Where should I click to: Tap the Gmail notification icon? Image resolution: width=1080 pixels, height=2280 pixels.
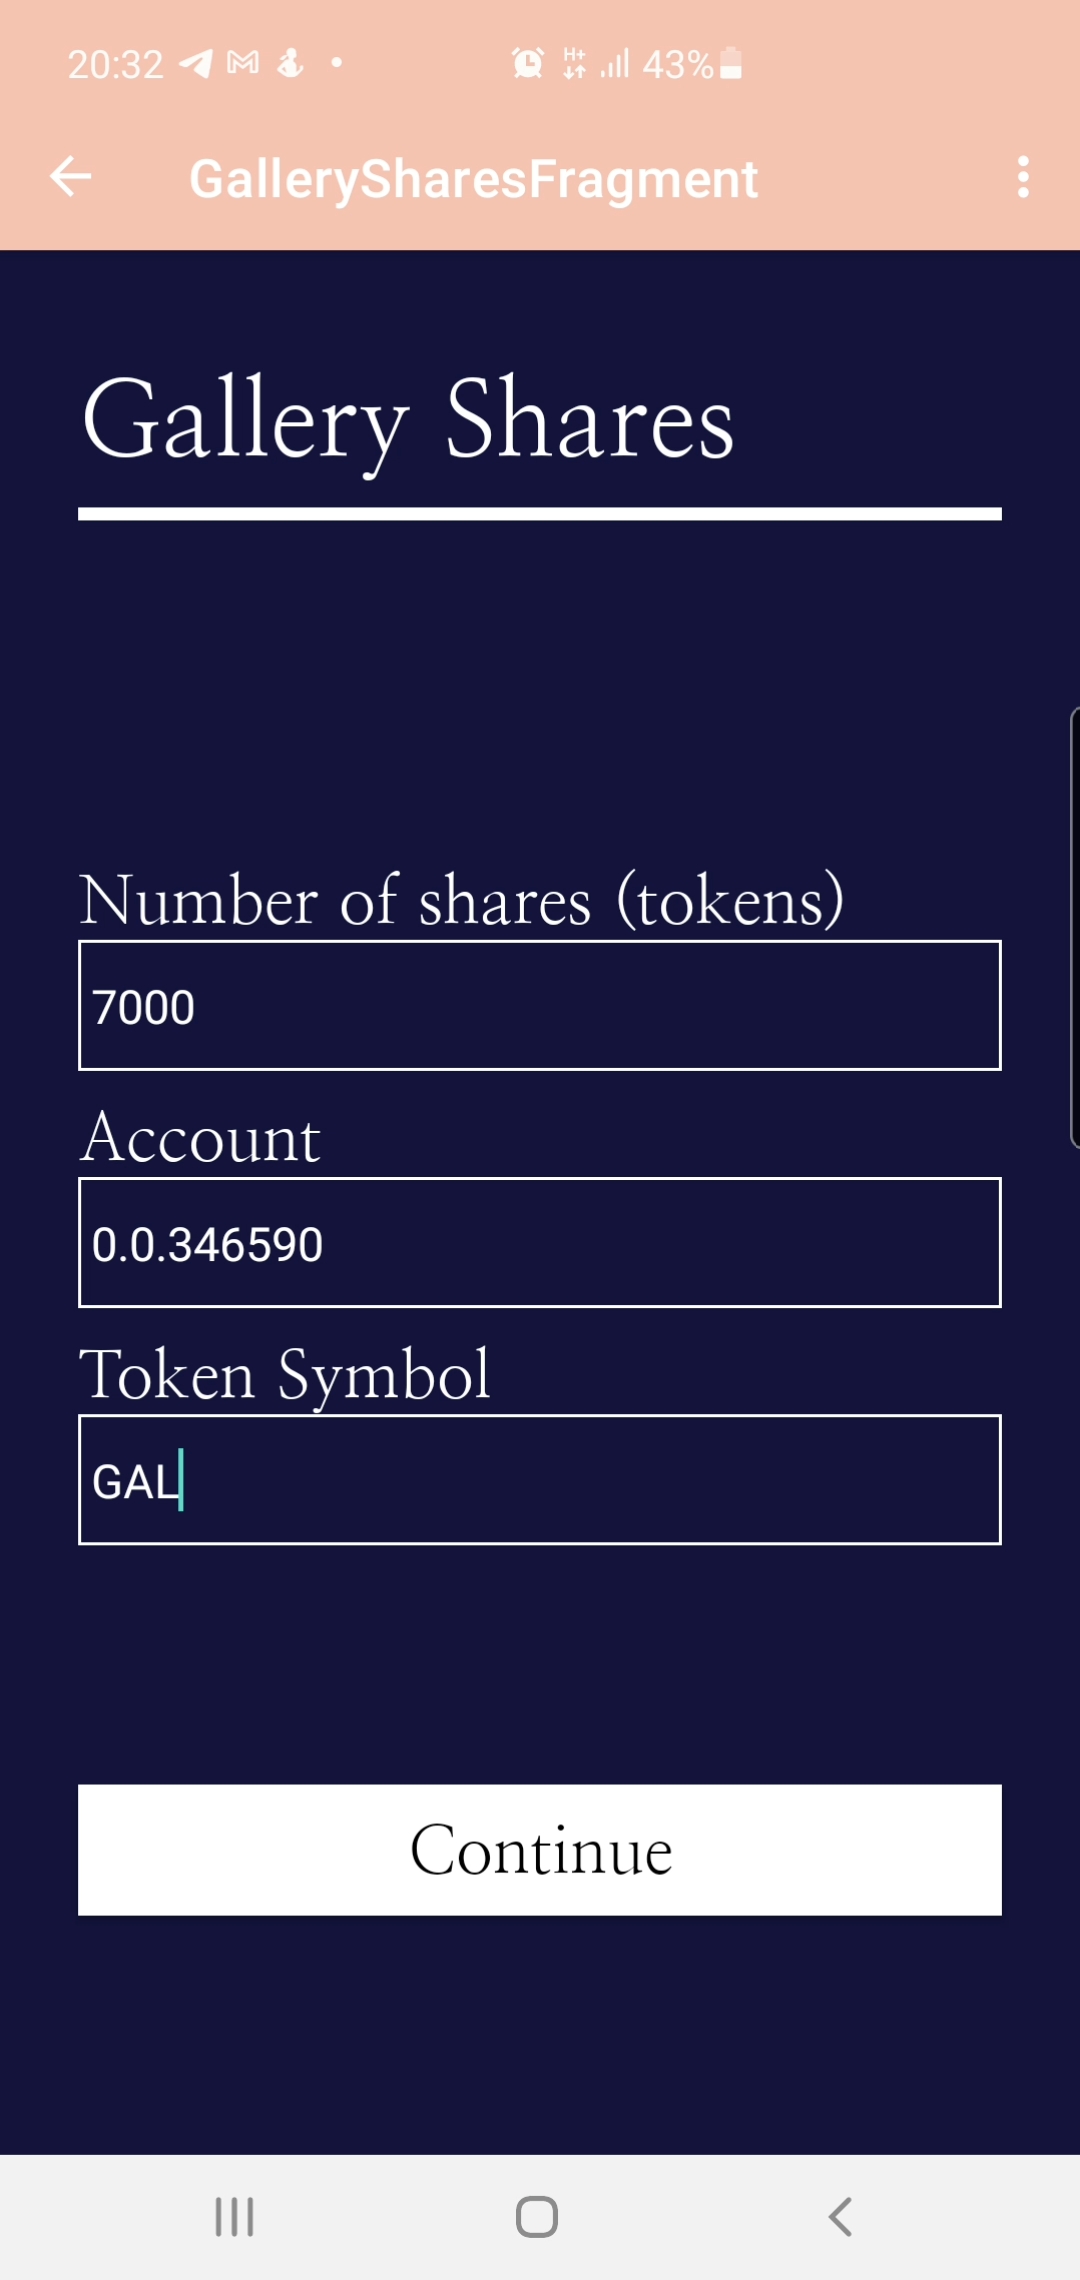coord(243,64)
